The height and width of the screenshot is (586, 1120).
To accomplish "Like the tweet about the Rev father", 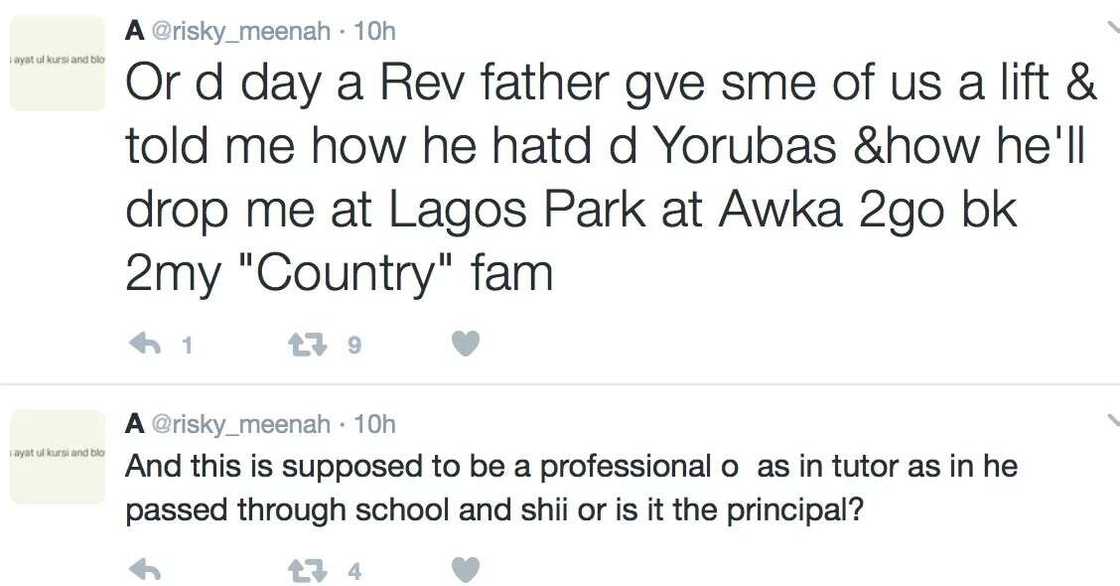I will pyautogui.click(x=465, y=345).
